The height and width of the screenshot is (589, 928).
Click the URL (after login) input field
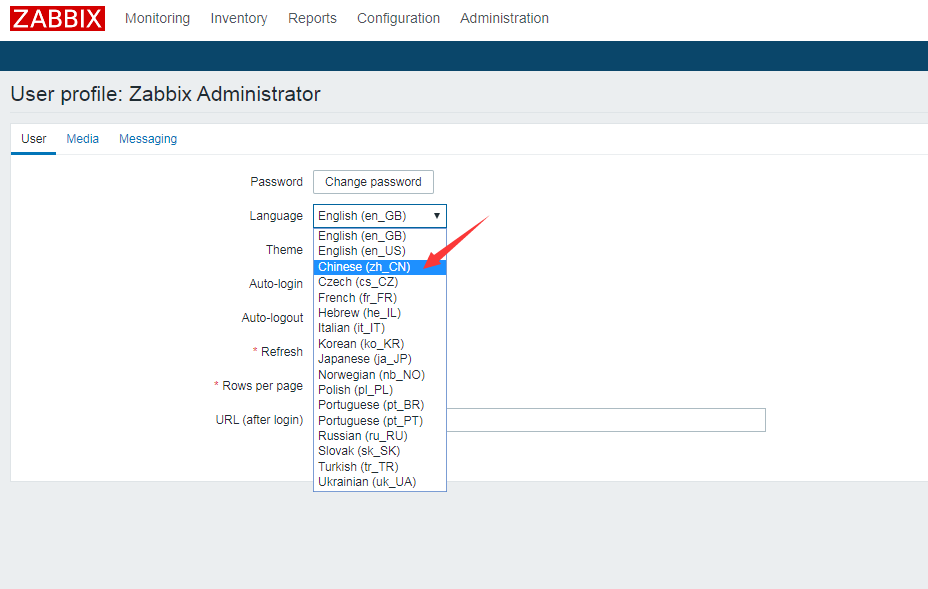606,420
